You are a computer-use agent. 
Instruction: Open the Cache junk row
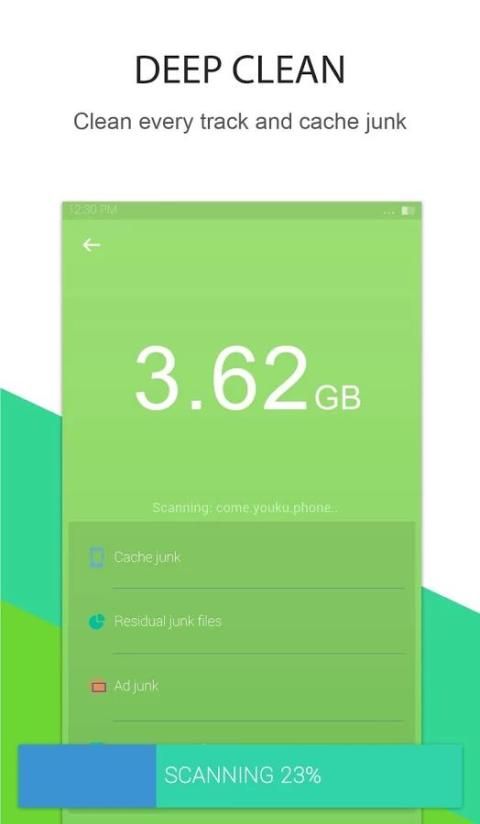click(242, 557)
